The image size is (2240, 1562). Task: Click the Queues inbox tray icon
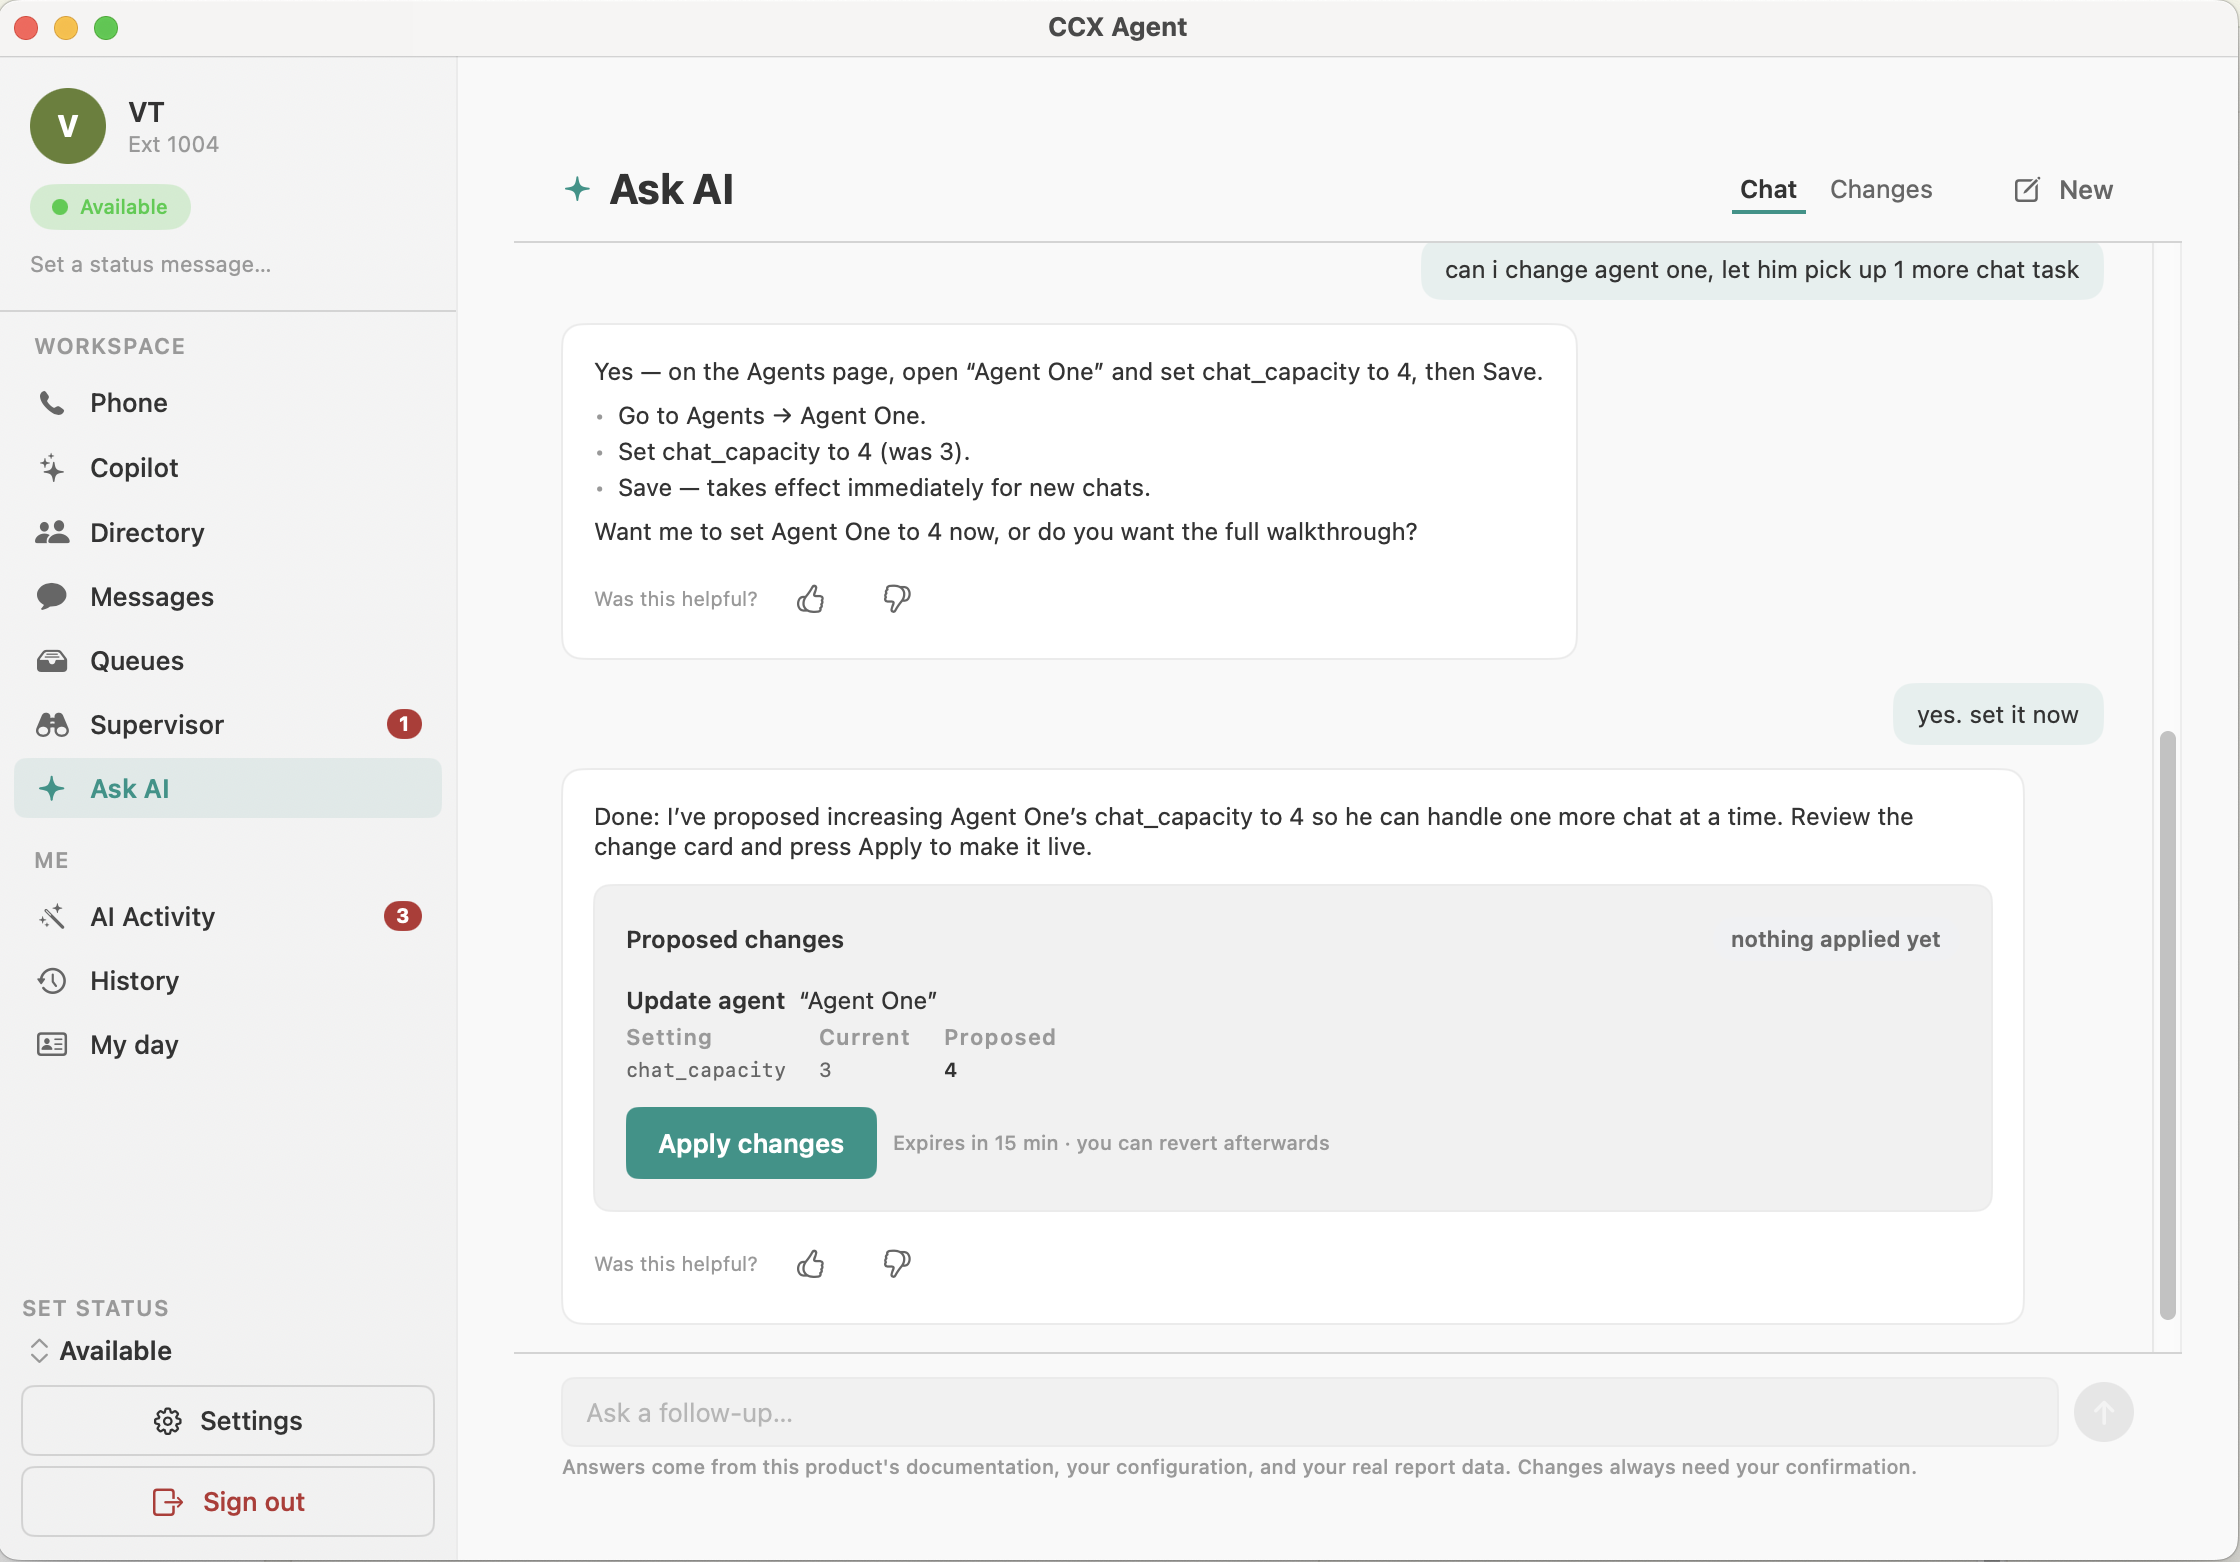(52, 661)
